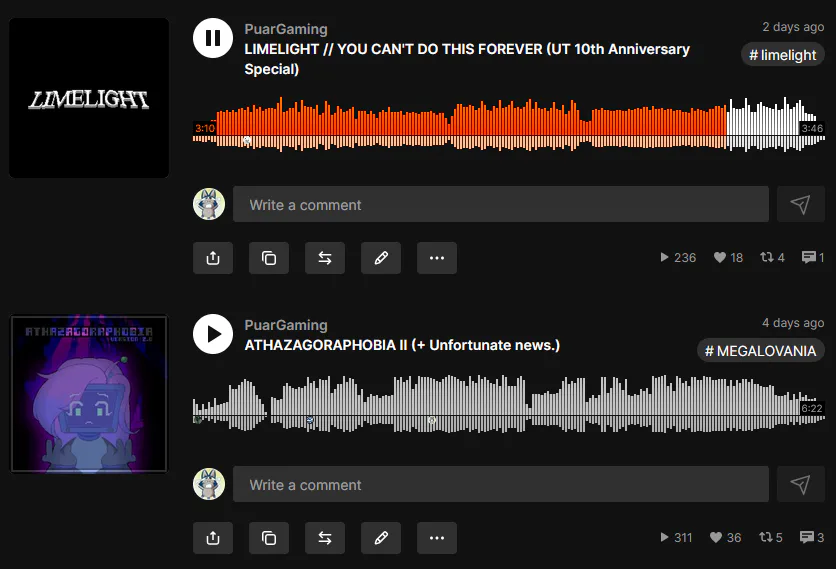Click the share icon under ATHAZAGORAPHOBIA II
The height and width of the screenshot is (569, 836).
(213, 538)
